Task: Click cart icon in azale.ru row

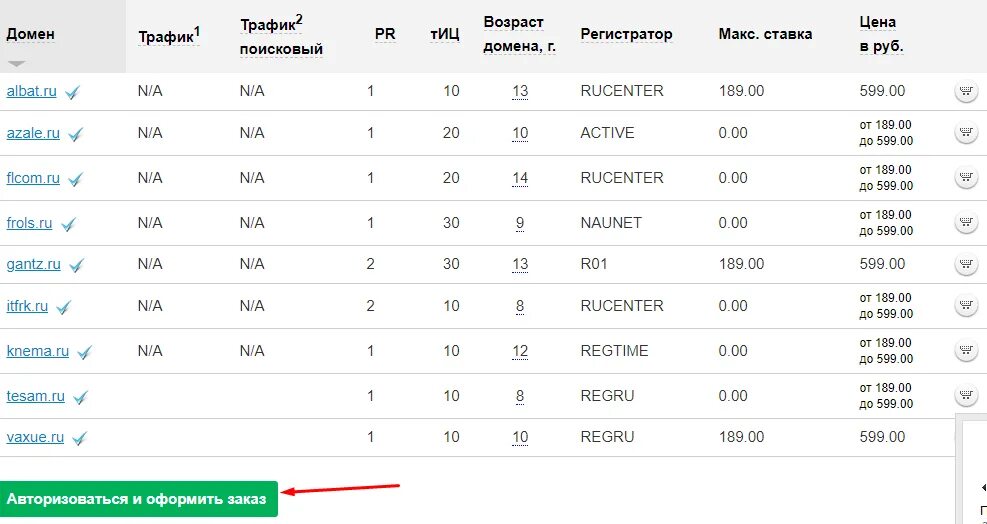Action: [x=966, y=133]
